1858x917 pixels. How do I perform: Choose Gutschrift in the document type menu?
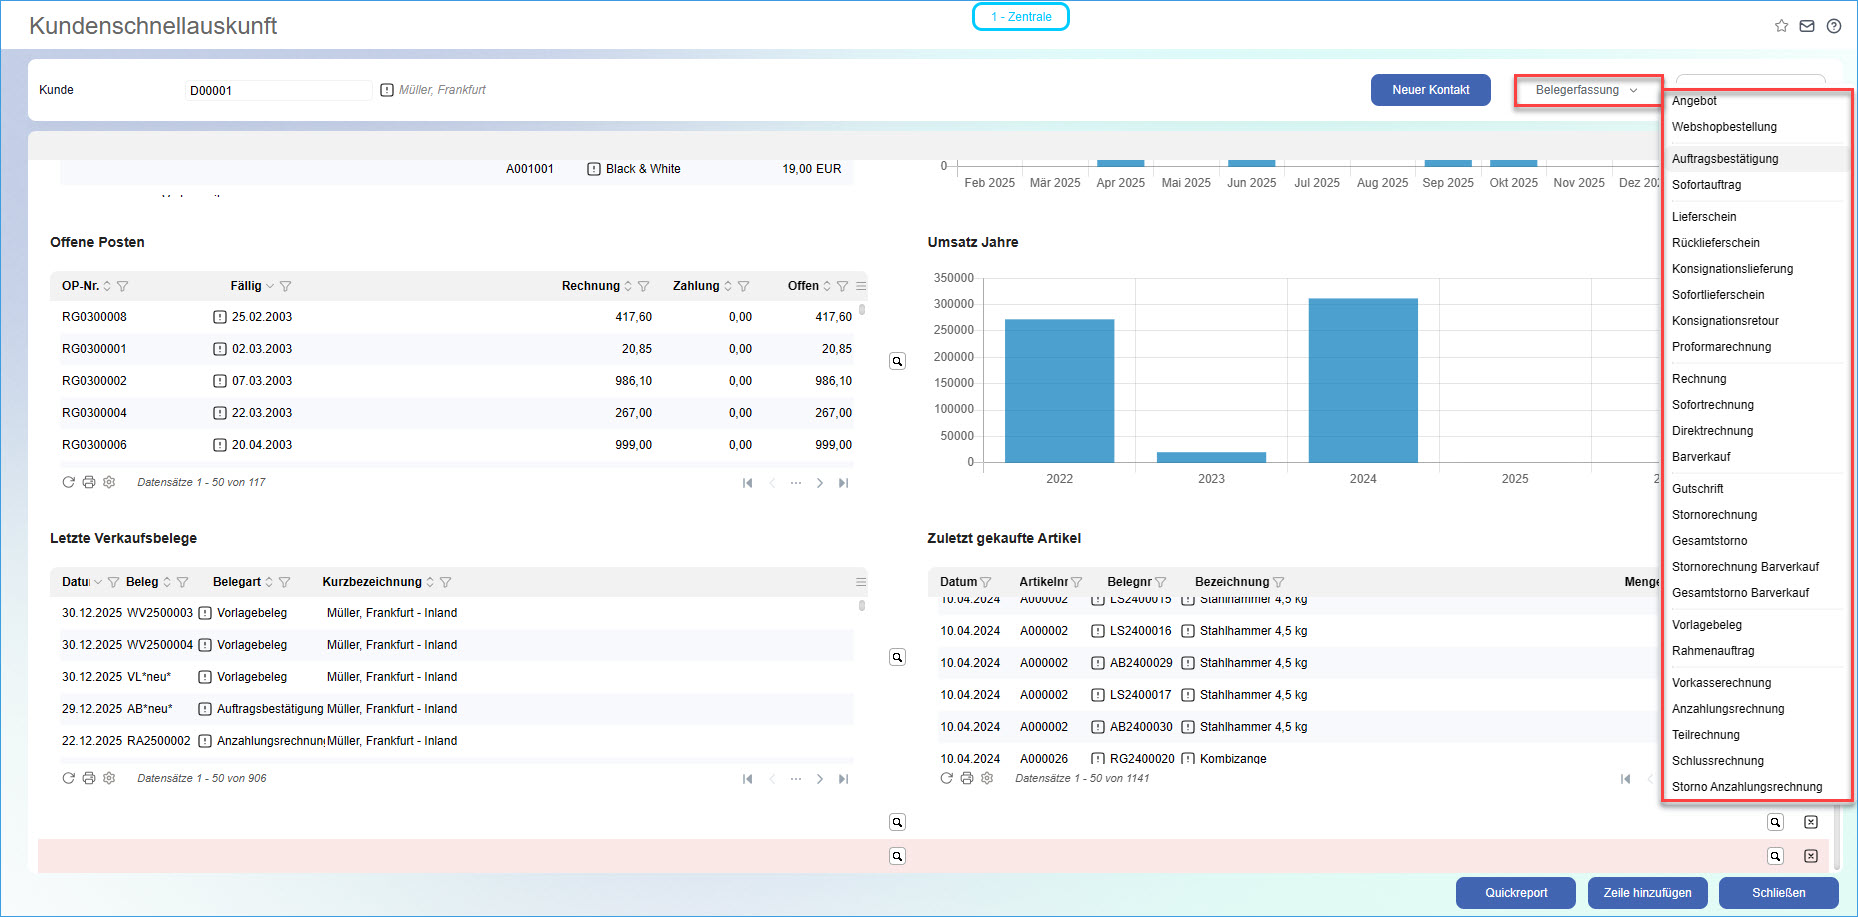click(1698, 489)
